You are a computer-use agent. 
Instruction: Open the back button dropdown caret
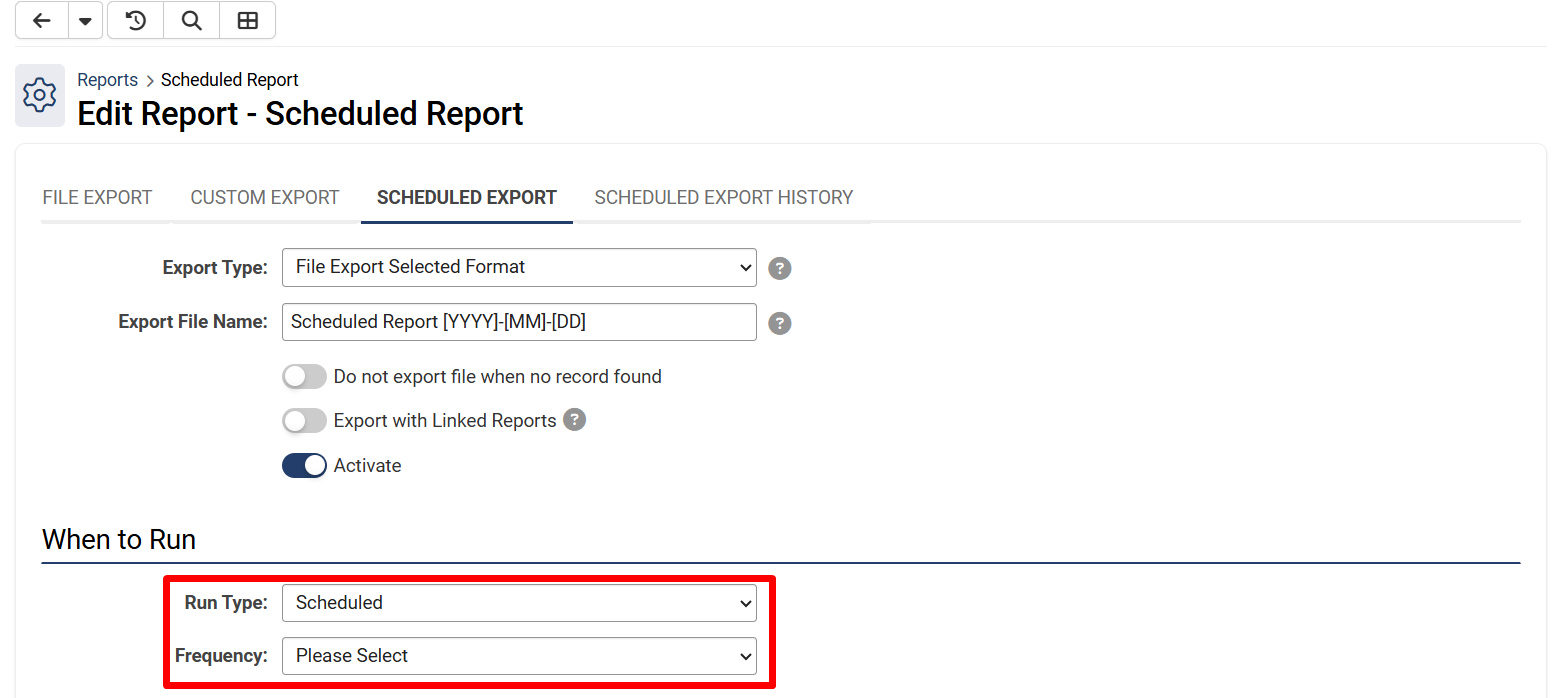[86, 21]
